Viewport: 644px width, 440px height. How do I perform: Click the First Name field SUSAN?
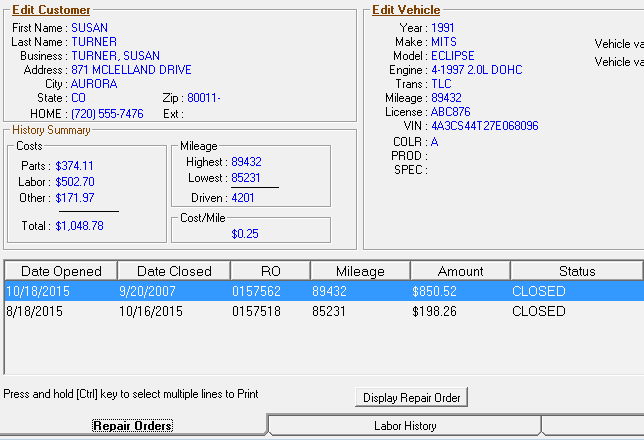90,28
